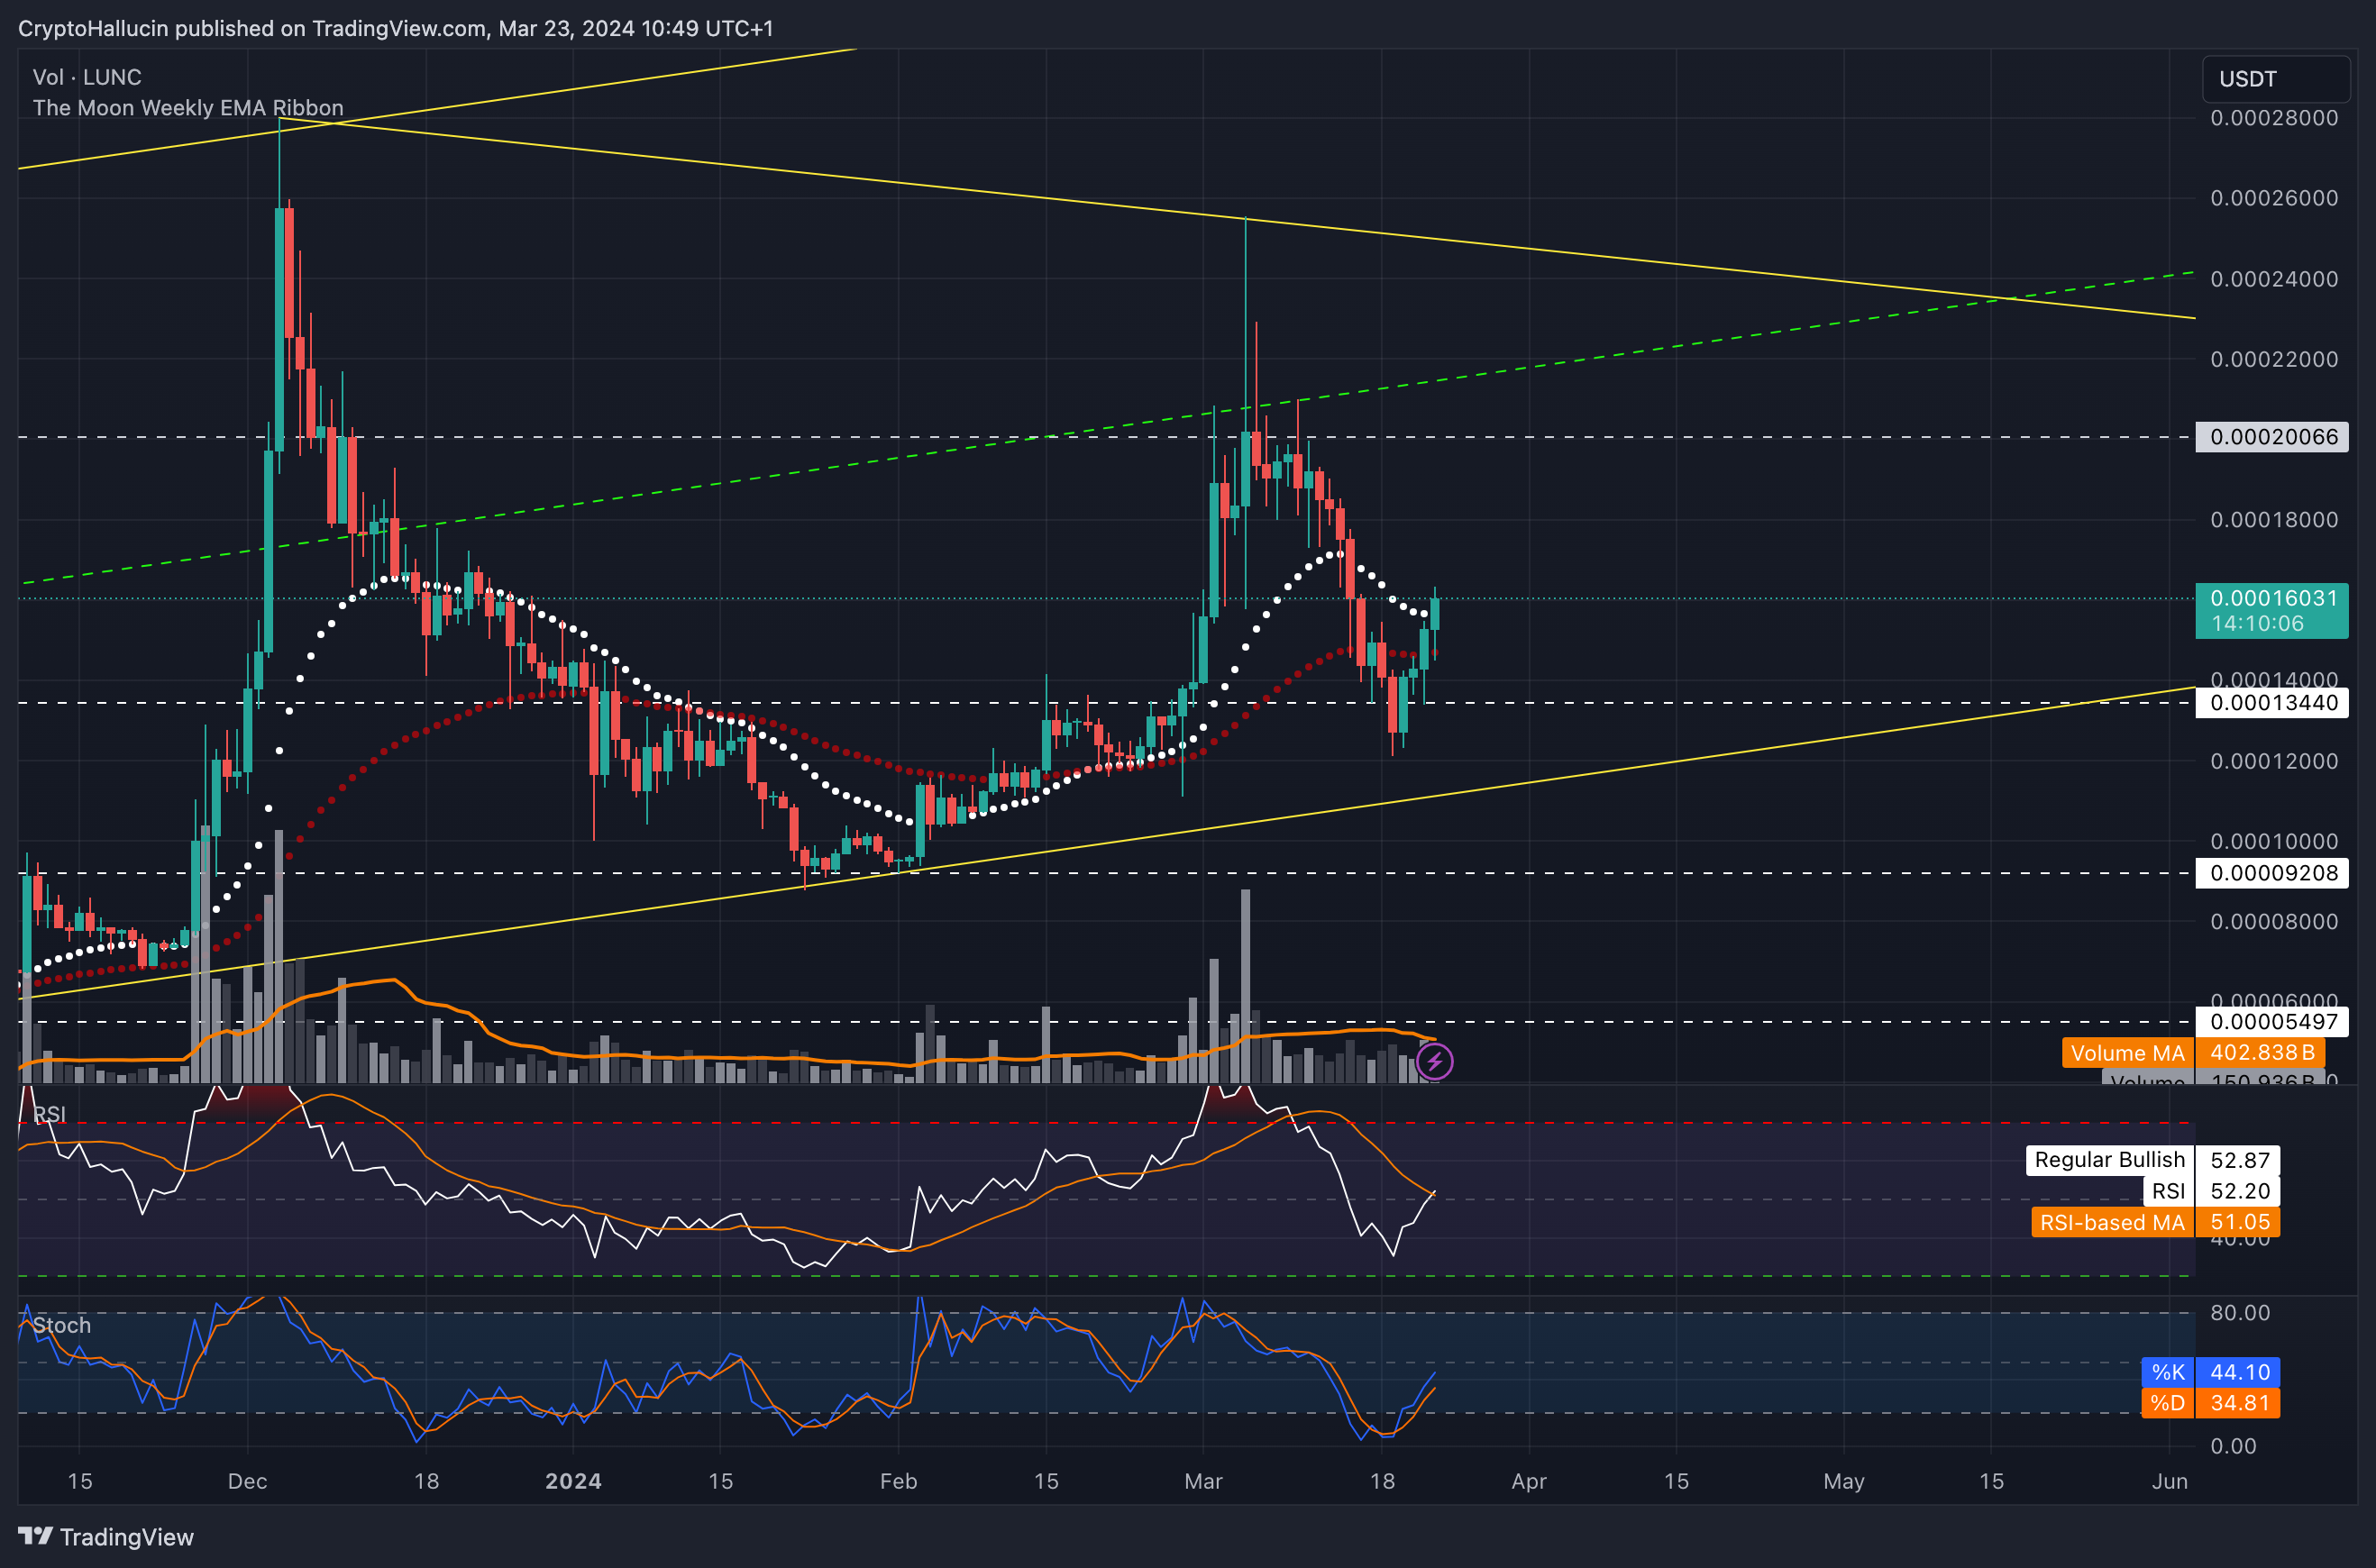
Task: Click the %K value 44.10
Action: click(x=2240, y=1372)
